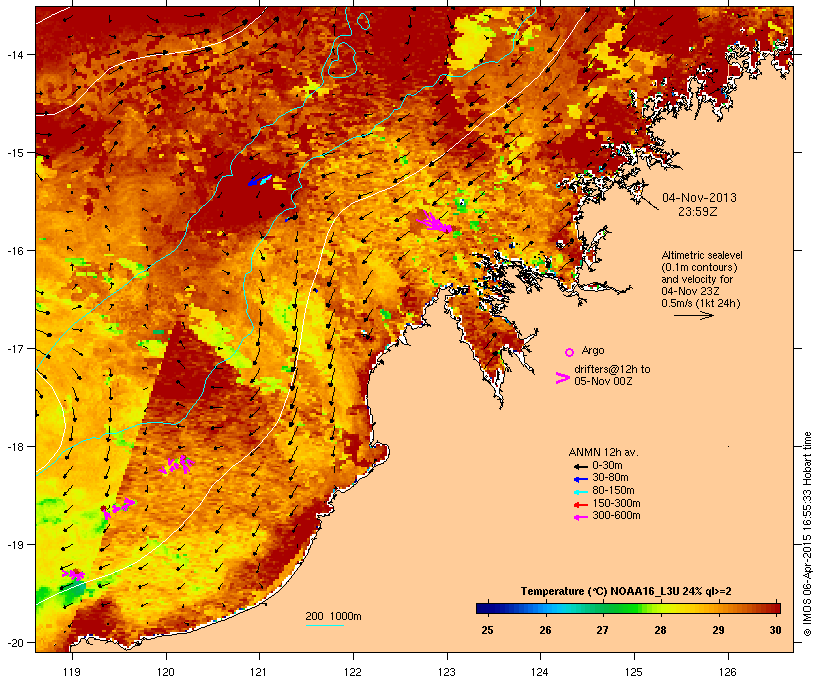
Task: Click the Argo legend label
Action: (593, 350)
